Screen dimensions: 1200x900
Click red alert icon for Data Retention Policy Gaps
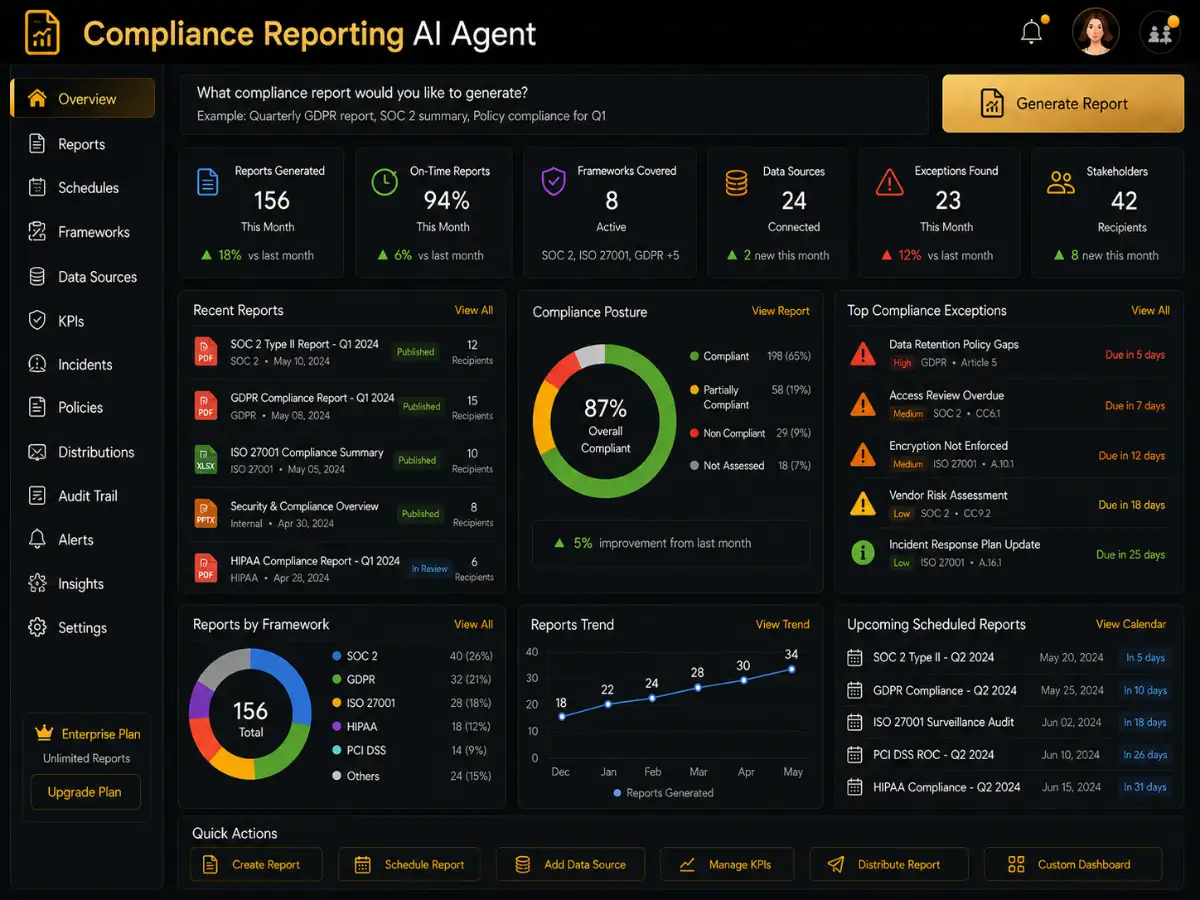(x=862, y=353)
